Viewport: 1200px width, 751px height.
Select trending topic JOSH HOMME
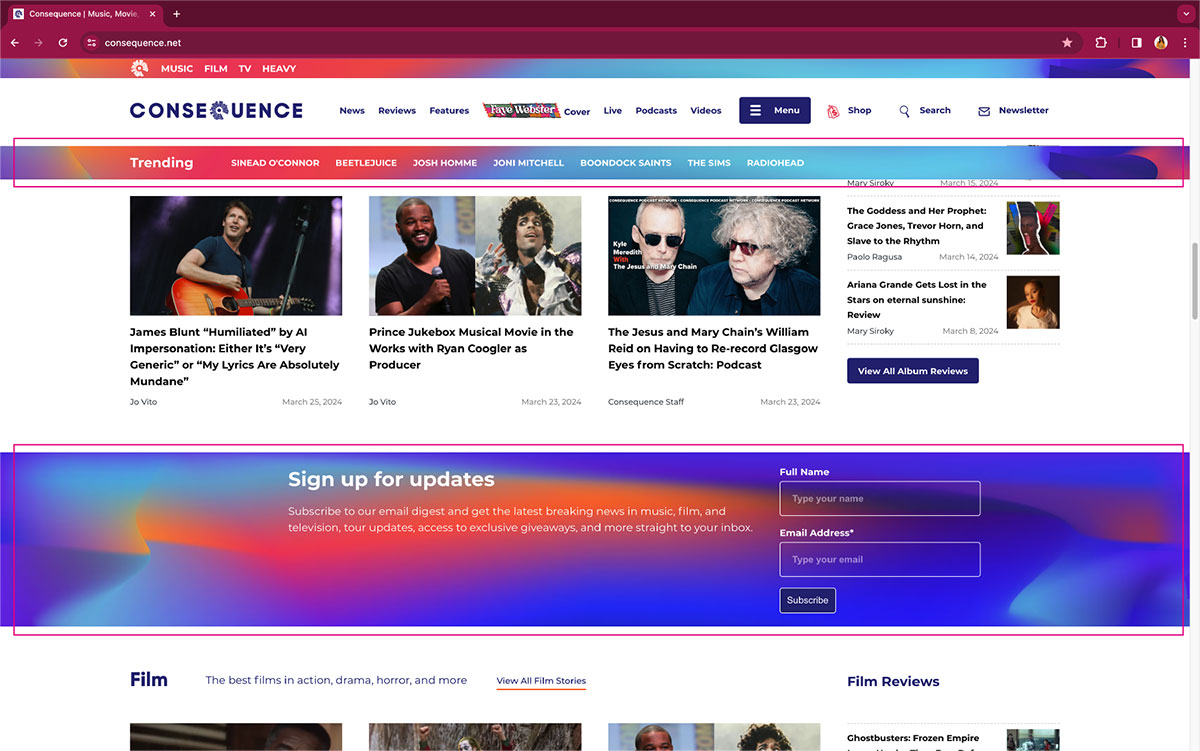(x=445, y=163)
